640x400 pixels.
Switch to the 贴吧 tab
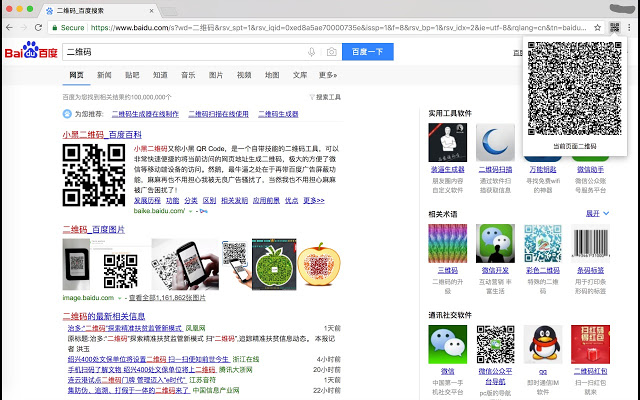click(132, 75)
